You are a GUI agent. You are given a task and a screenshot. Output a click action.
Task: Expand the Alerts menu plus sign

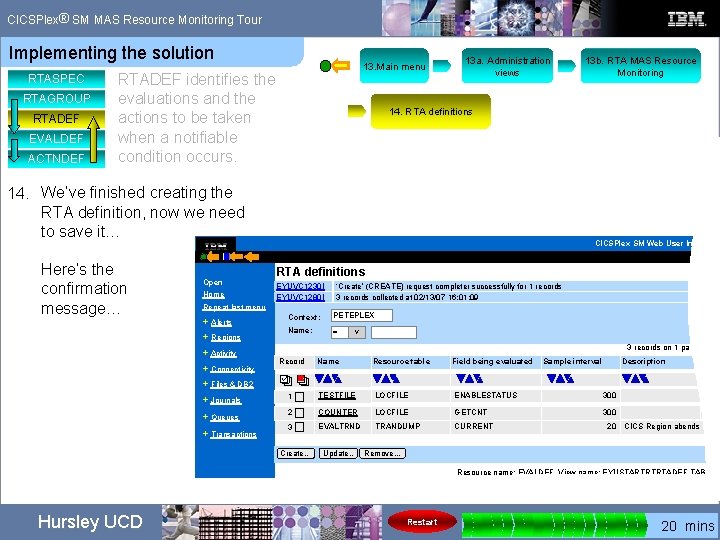click(206, 322)
